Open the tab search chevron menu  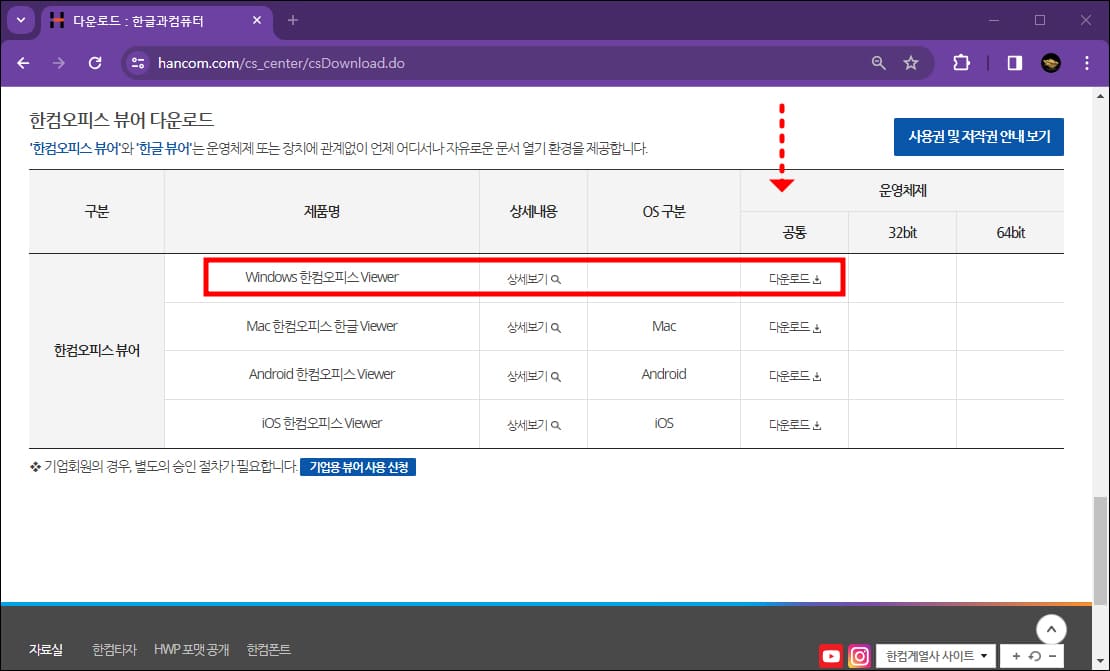(x=20, y=20)
